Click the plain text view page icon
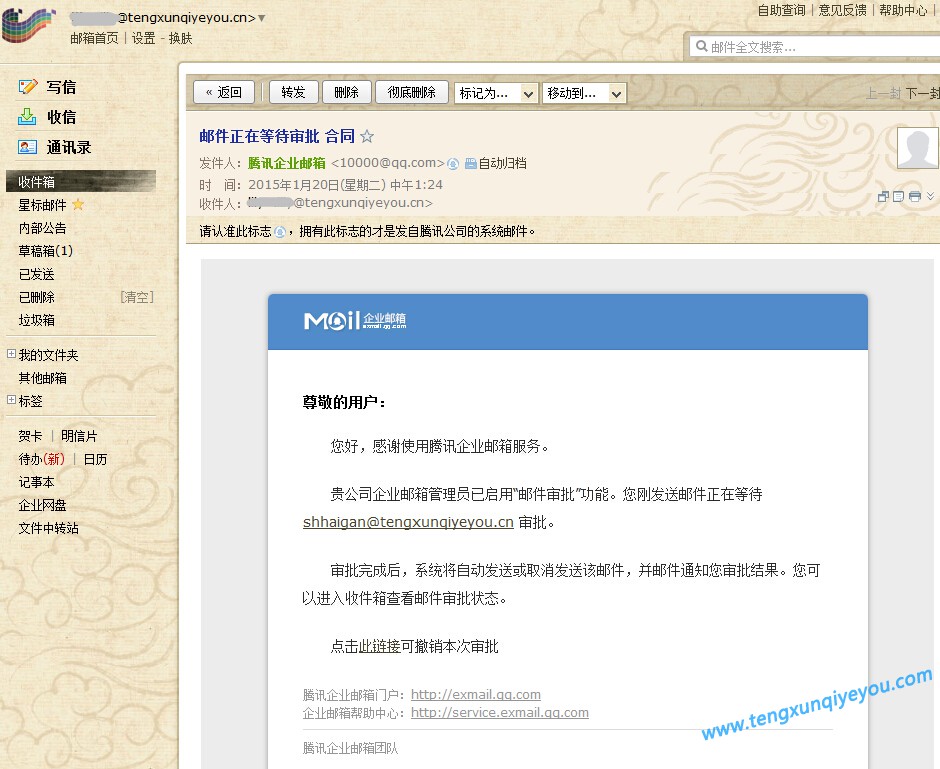This screenshot has width=940, height=769. pos(898,197)
